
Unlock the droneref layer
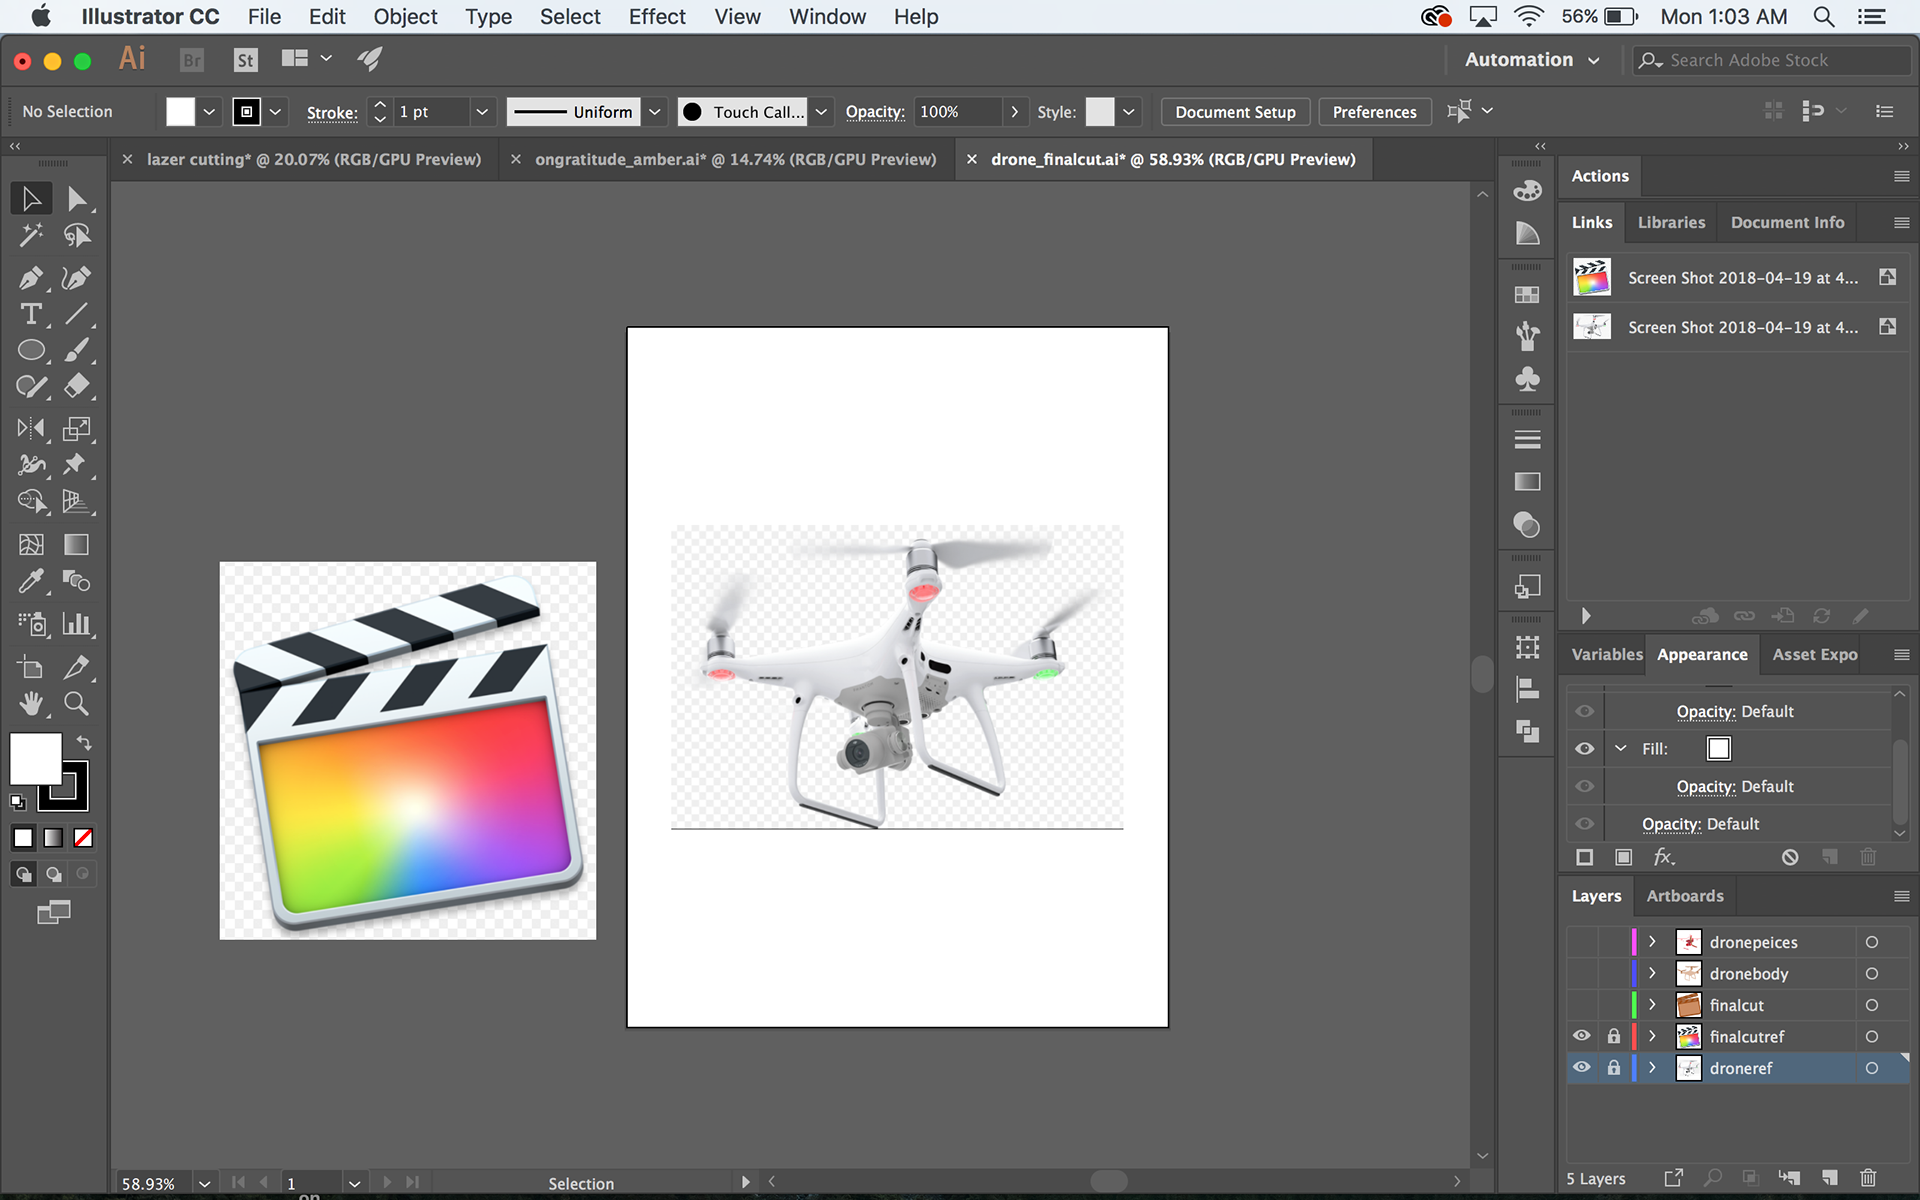tap(1613, 1067)
